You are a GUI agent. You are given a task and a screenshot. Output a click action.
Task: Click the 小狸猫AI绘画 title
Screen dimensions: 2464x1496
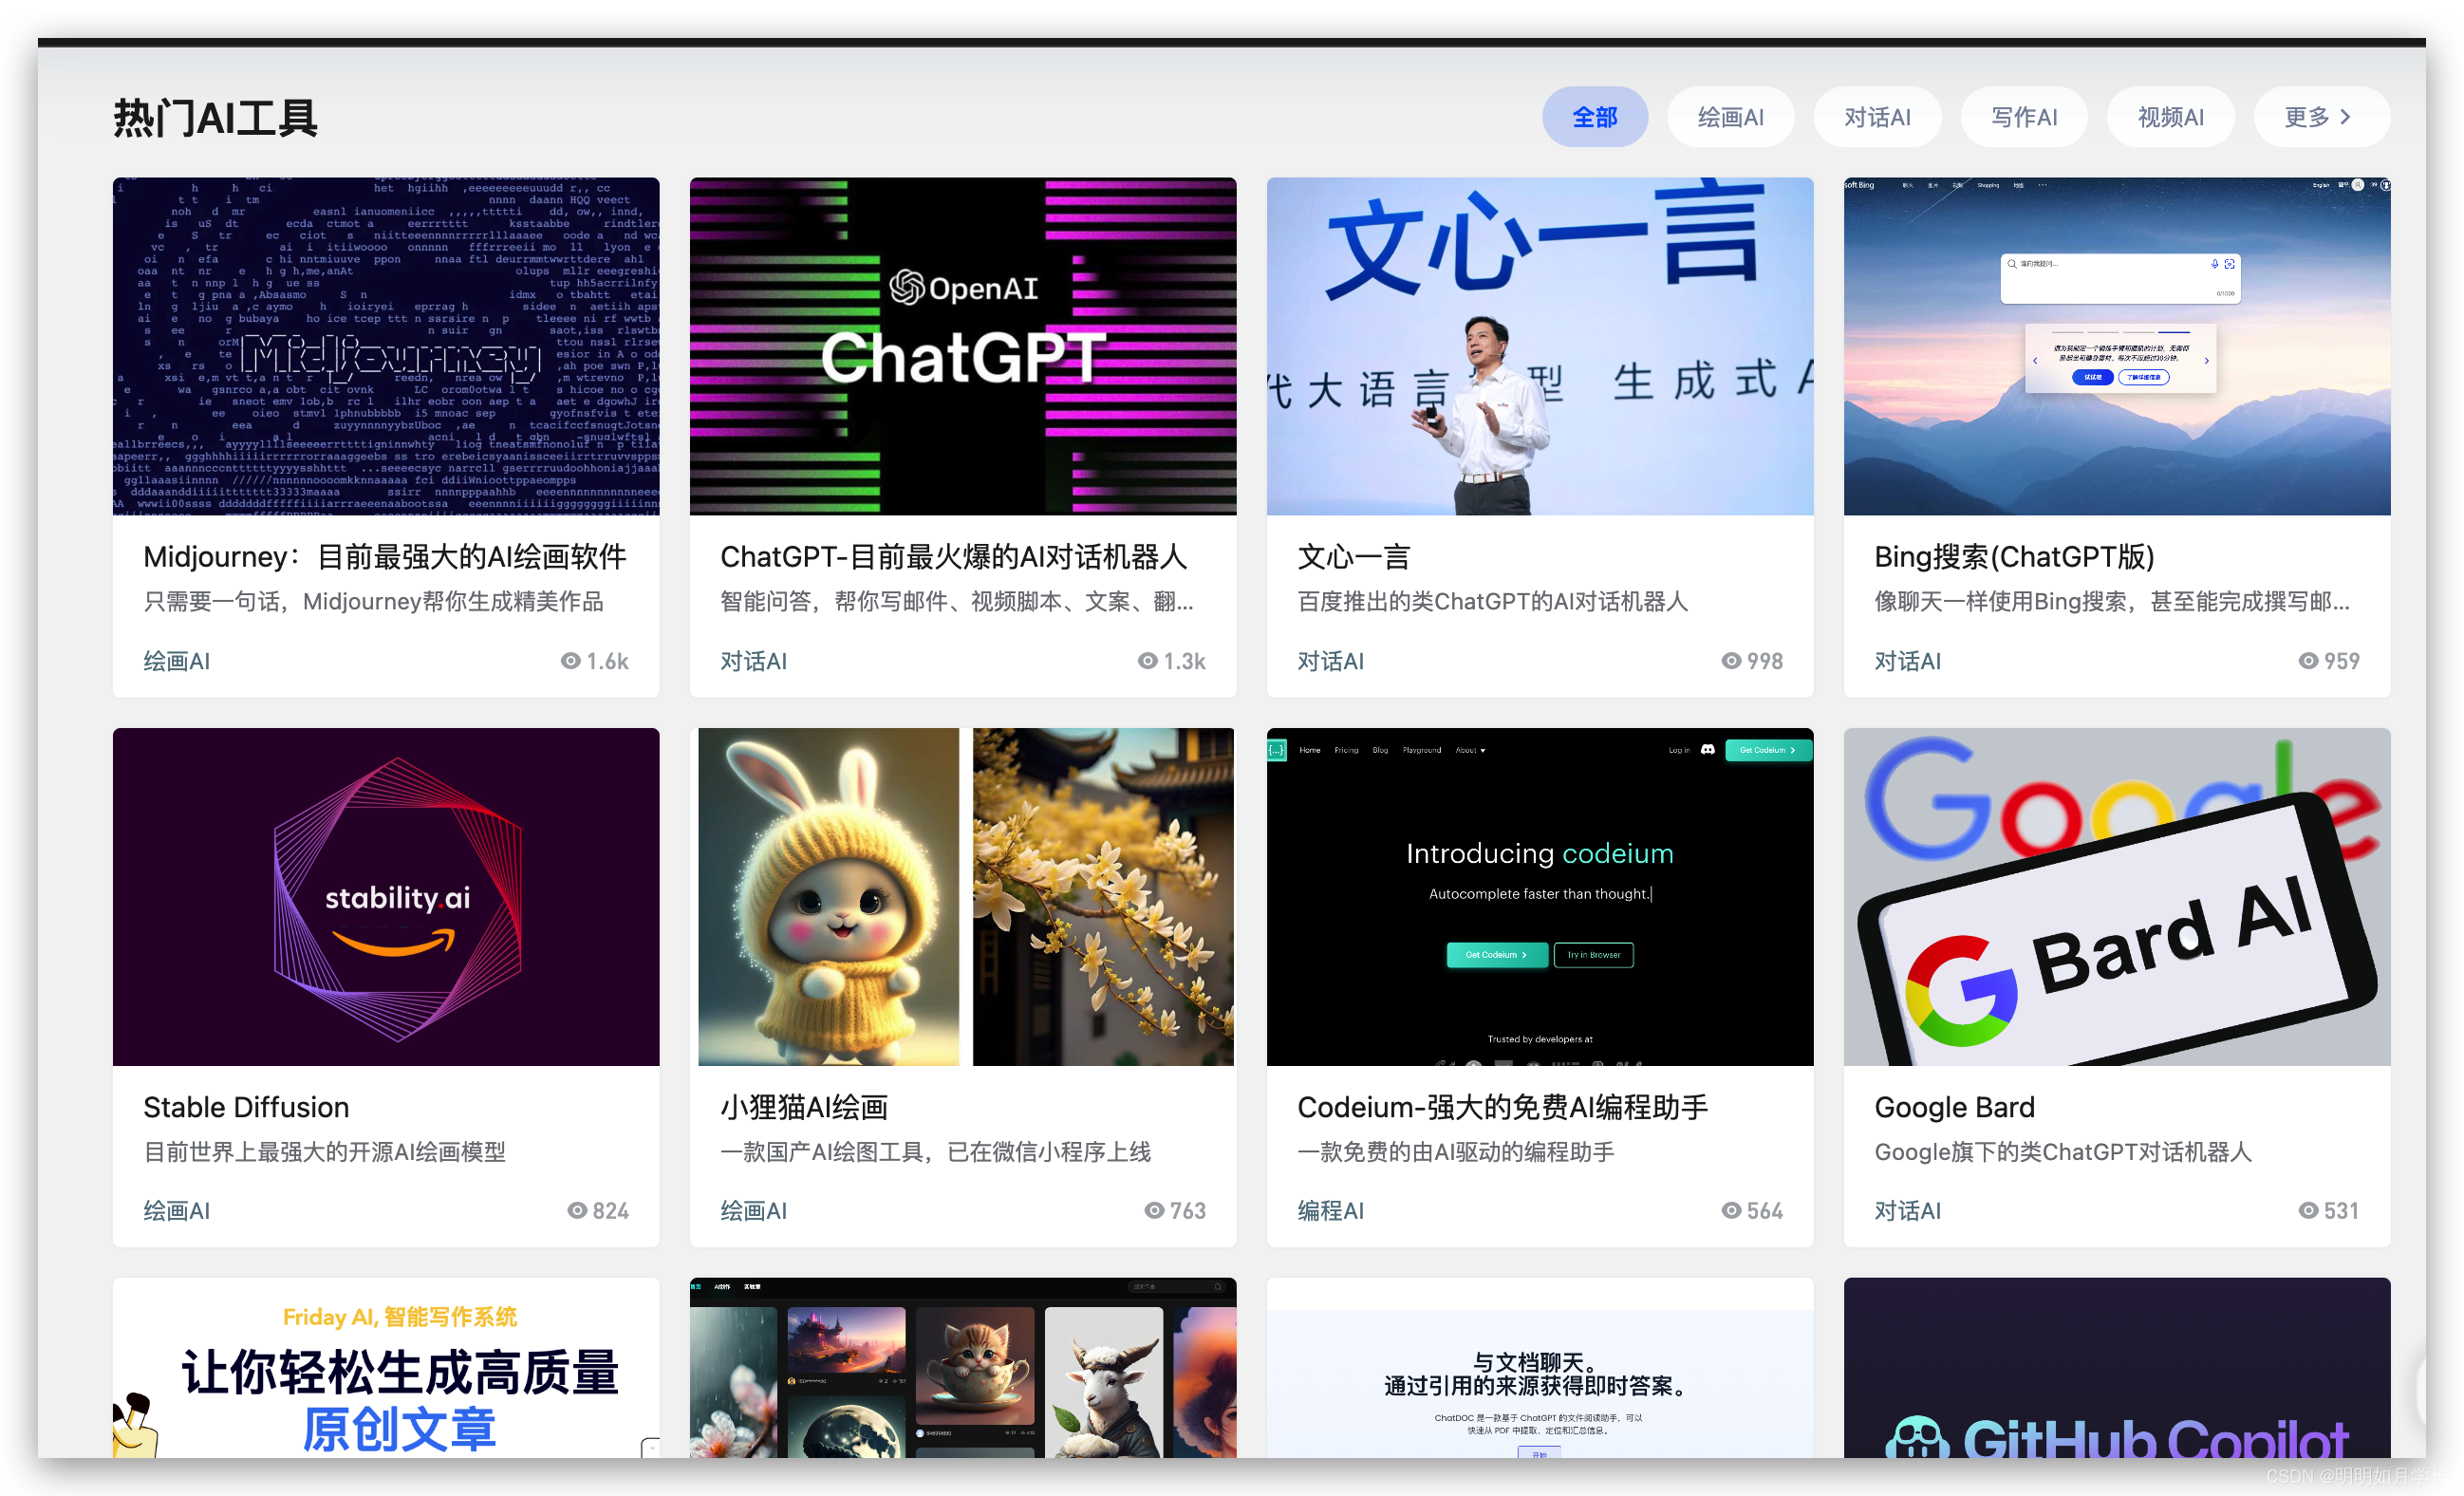point(804,1107)
